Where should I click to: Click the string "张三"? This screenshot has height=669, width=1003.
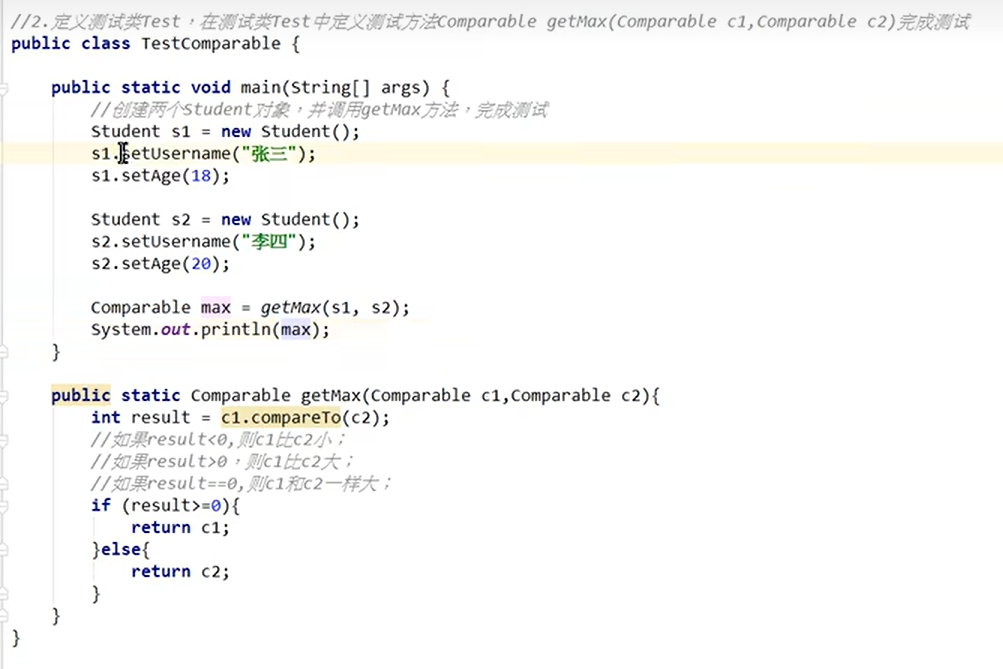point(269,153)
